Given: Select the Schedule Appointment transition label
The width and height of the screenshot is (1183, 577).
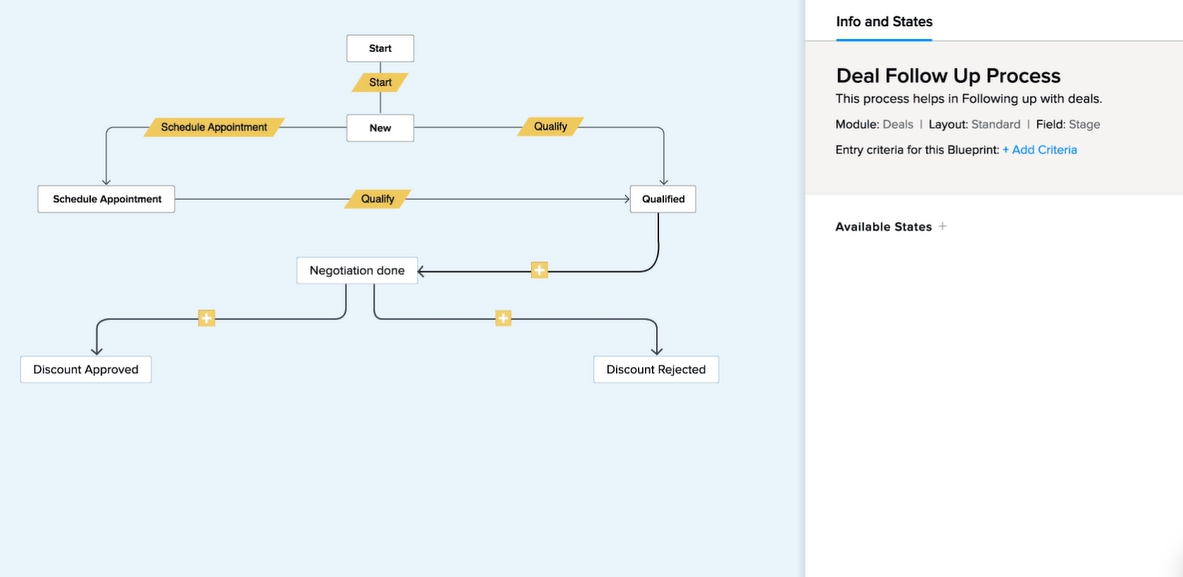Looking at the screenshot, I should (x=214, y=127).
